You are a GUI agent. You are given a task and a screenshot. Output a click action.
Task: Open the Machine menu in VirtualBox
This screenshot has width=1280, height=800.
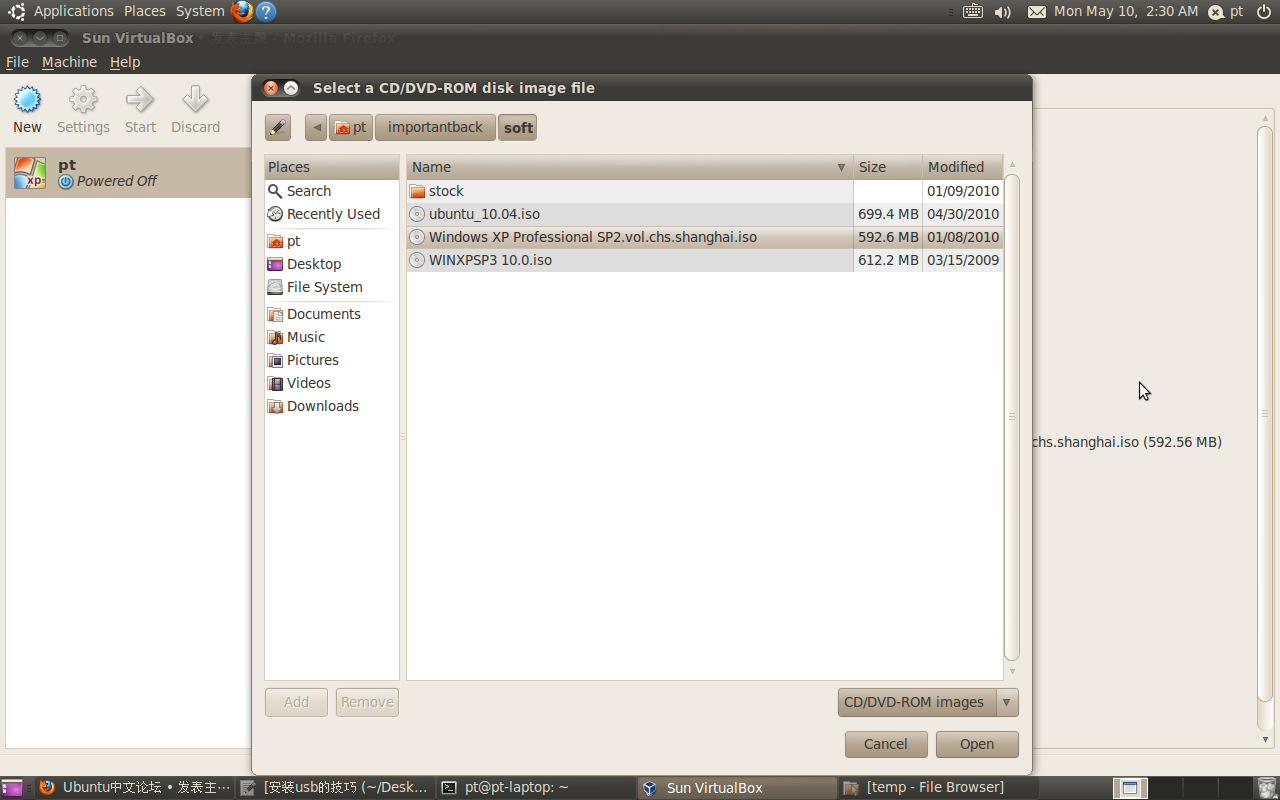coord(69,62)
